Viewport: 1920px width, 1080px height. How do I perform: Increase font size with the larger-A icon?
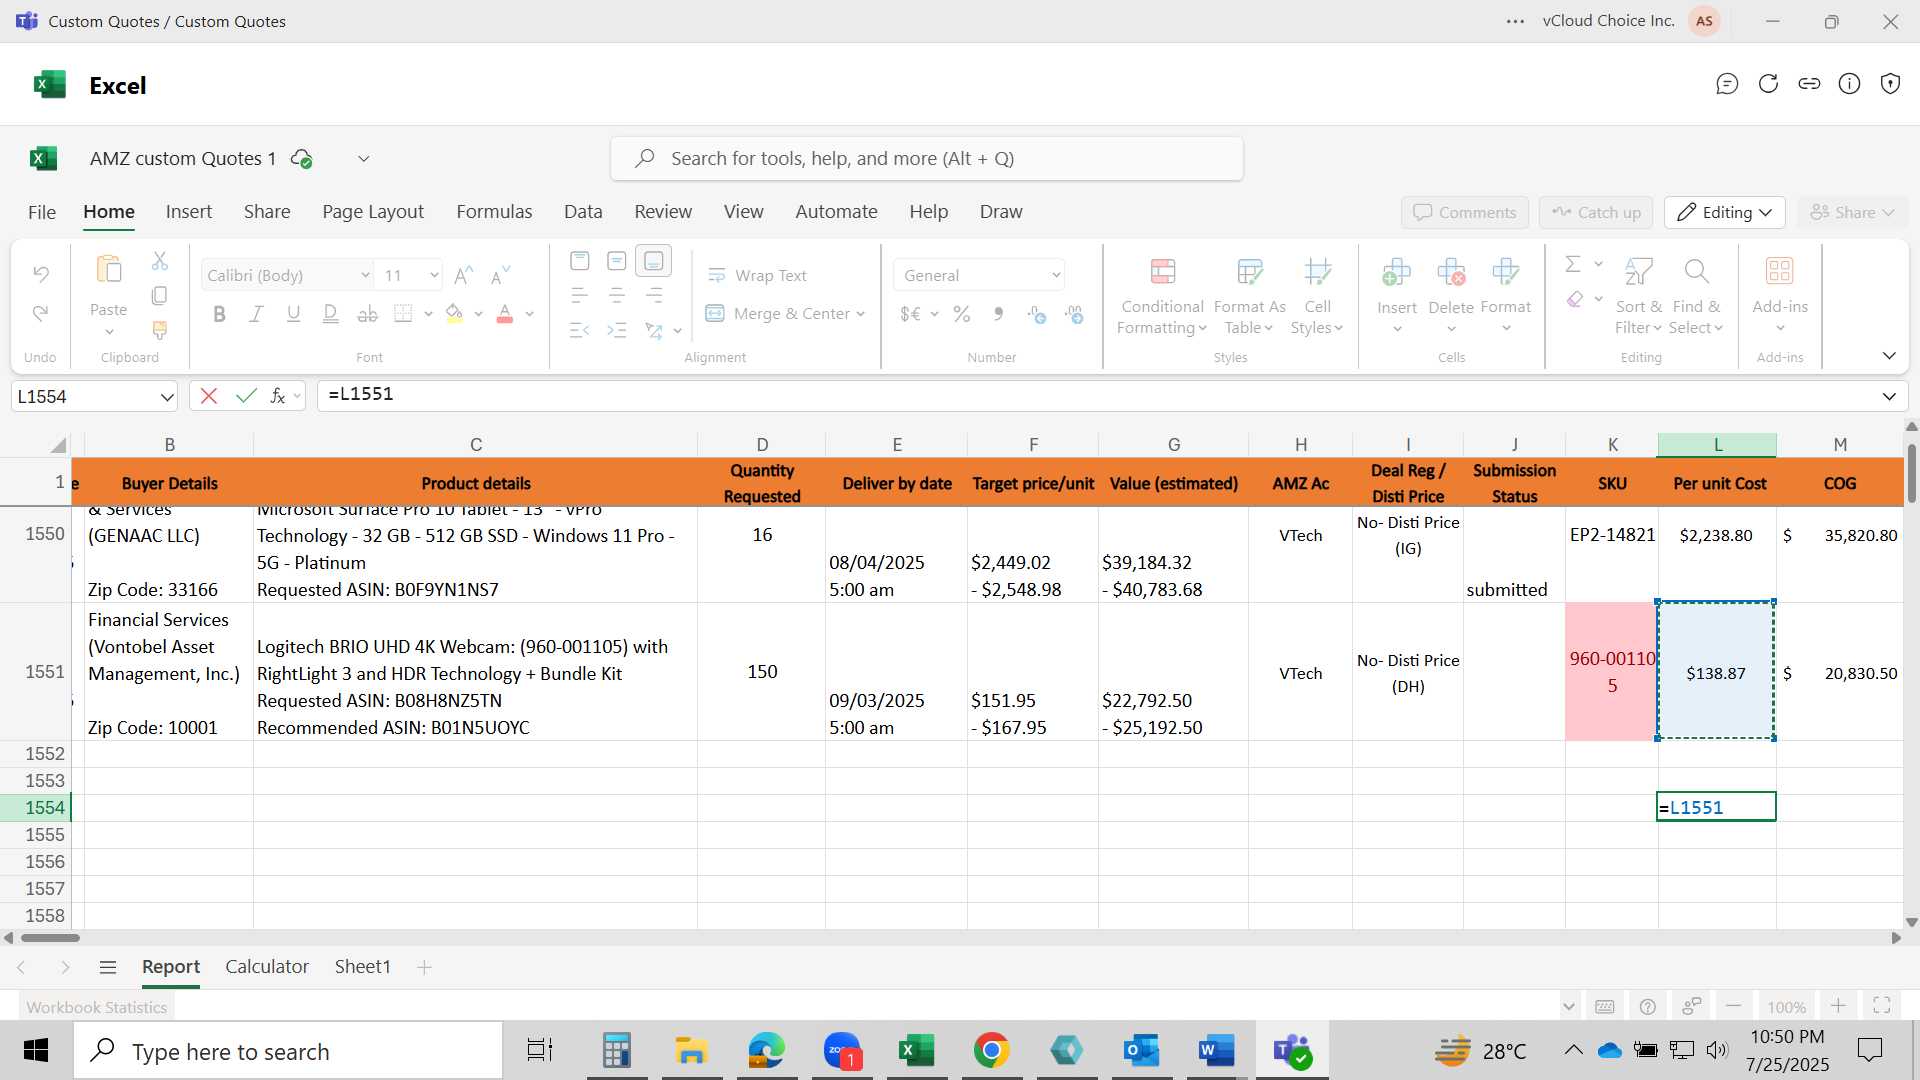464,275
